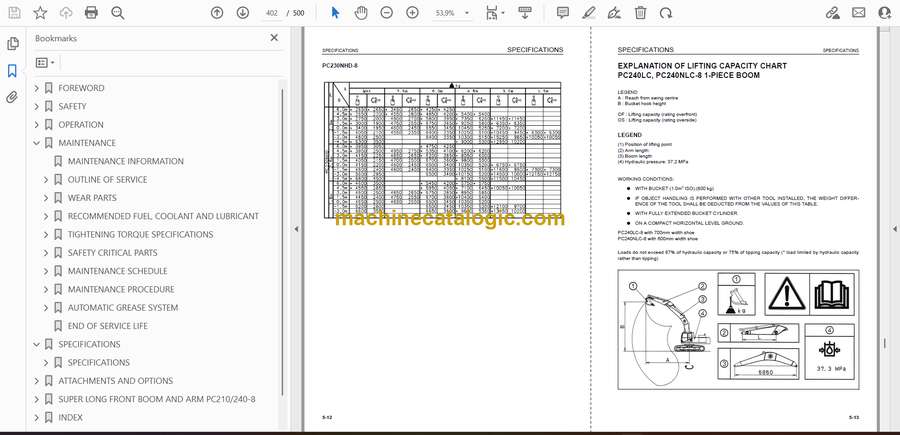The height and width of the screenshot is (435, 900).
Task: Send file by email envelope icon
Action: (859, 13)
